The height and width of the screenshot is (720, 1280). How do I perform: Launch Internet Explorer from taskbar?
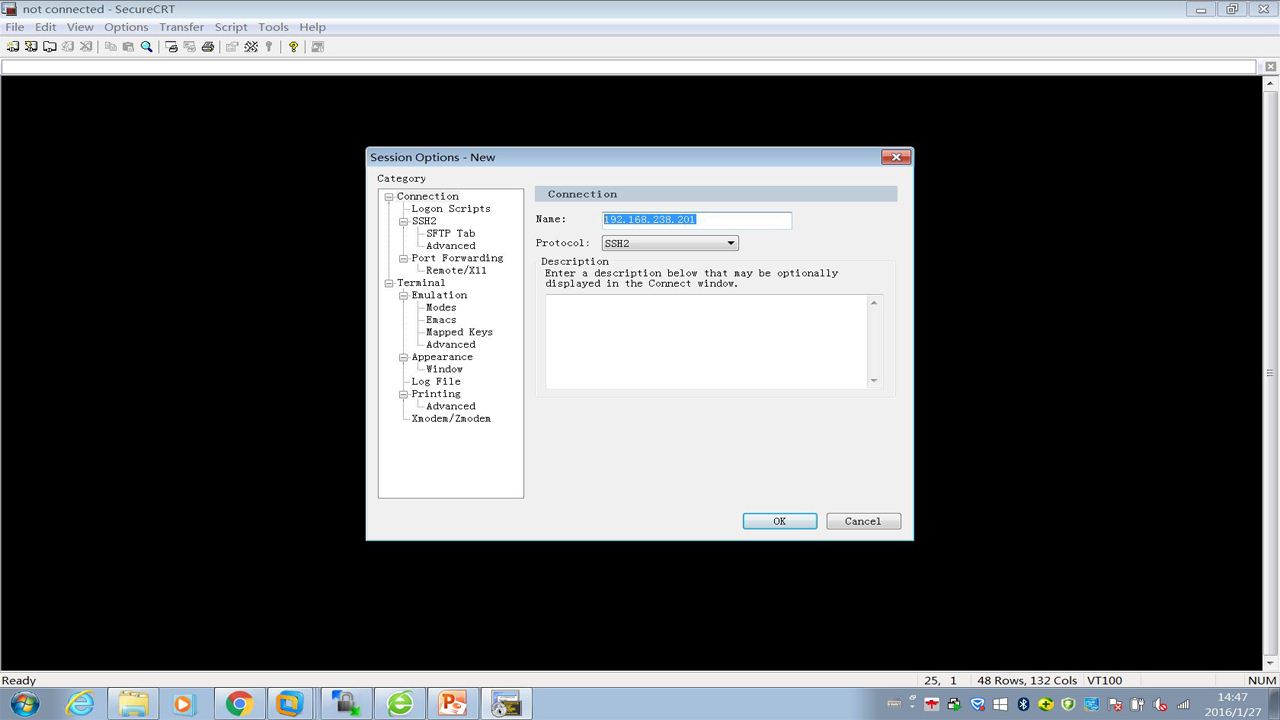[80, 704]
